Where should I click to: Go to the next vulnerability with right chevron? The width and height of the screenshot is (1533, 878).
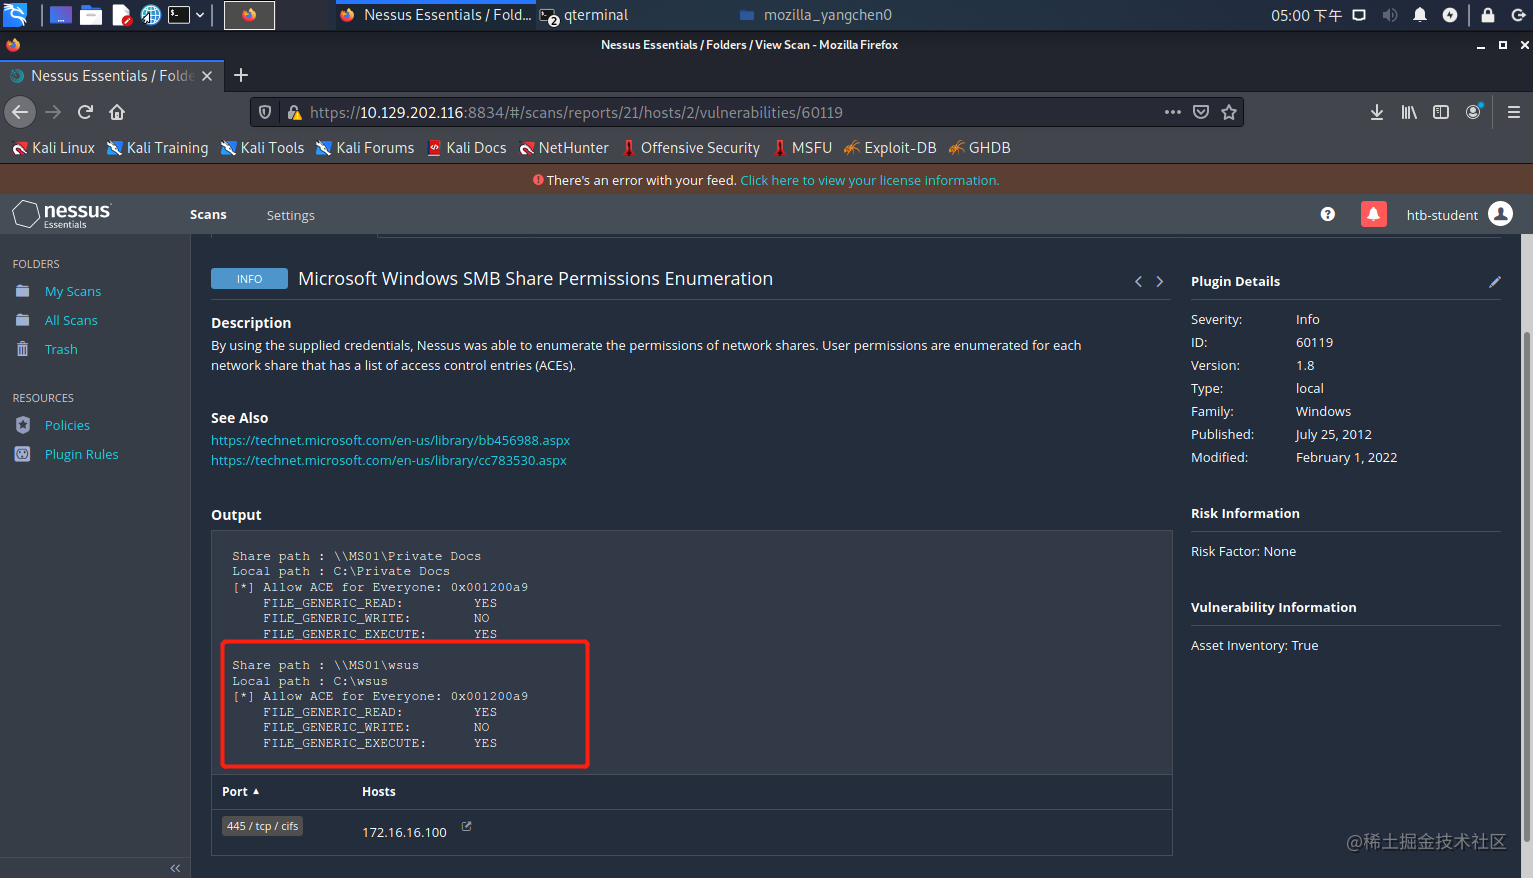[x=1160, y=282]
